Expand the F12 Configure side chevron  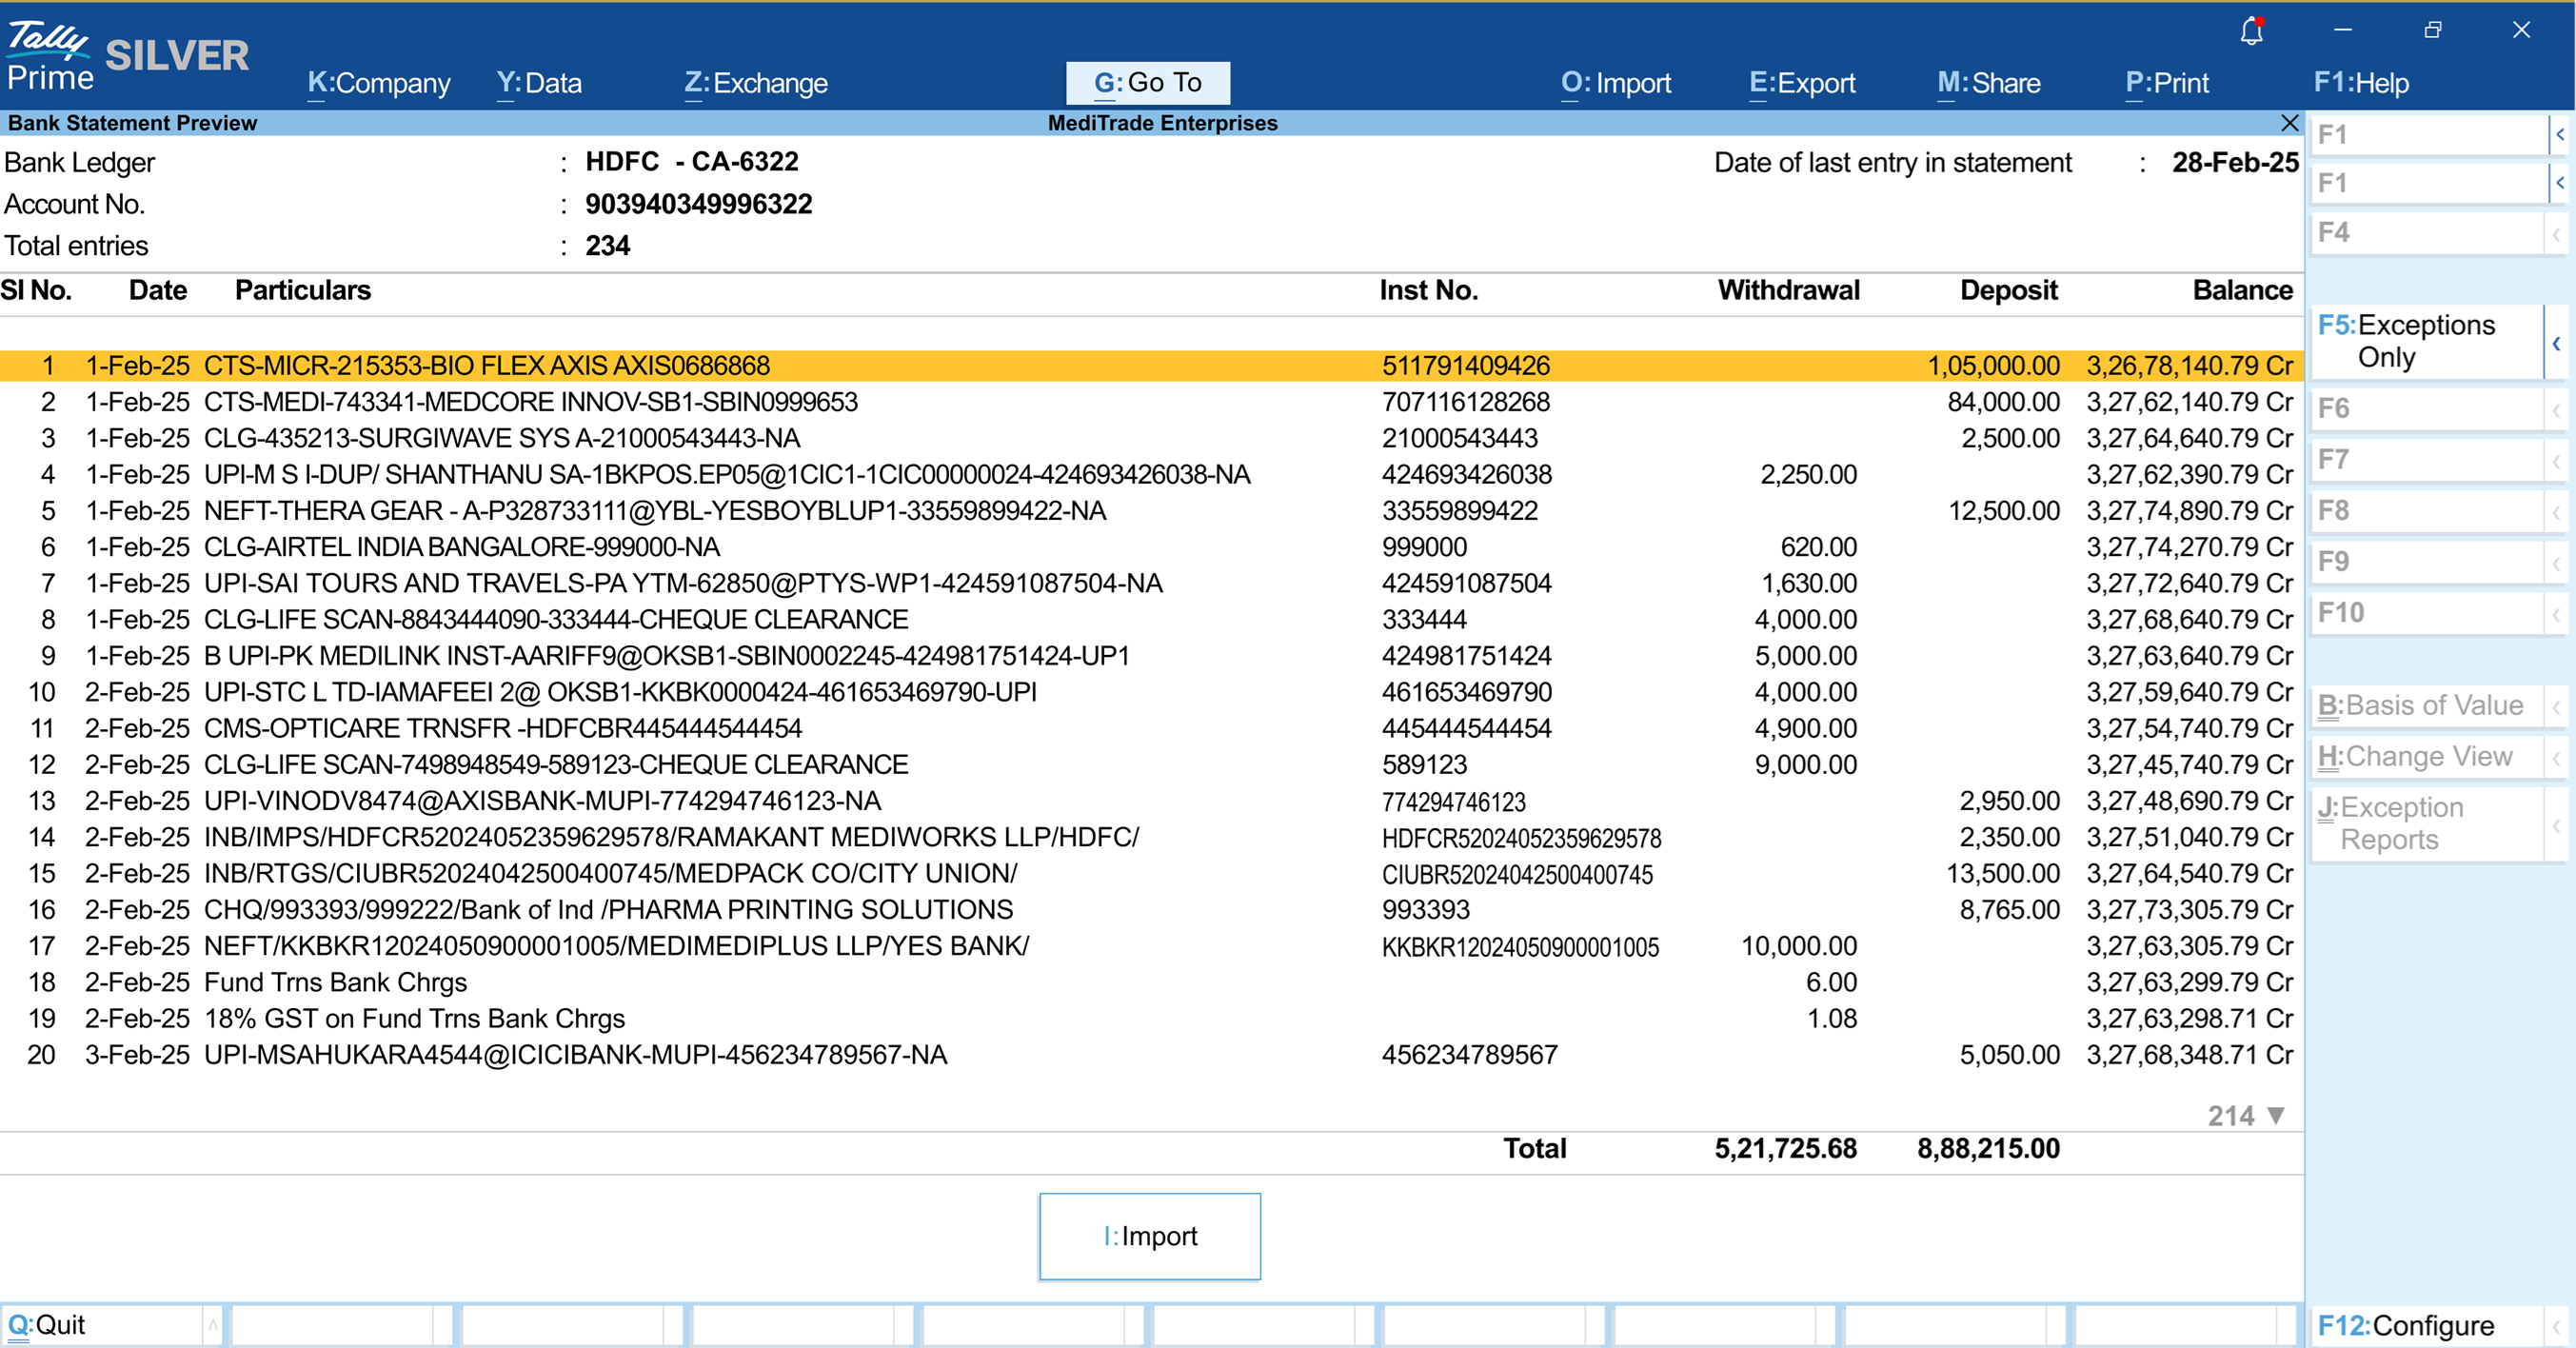pyautogui.click(x=2556, y=1326)
